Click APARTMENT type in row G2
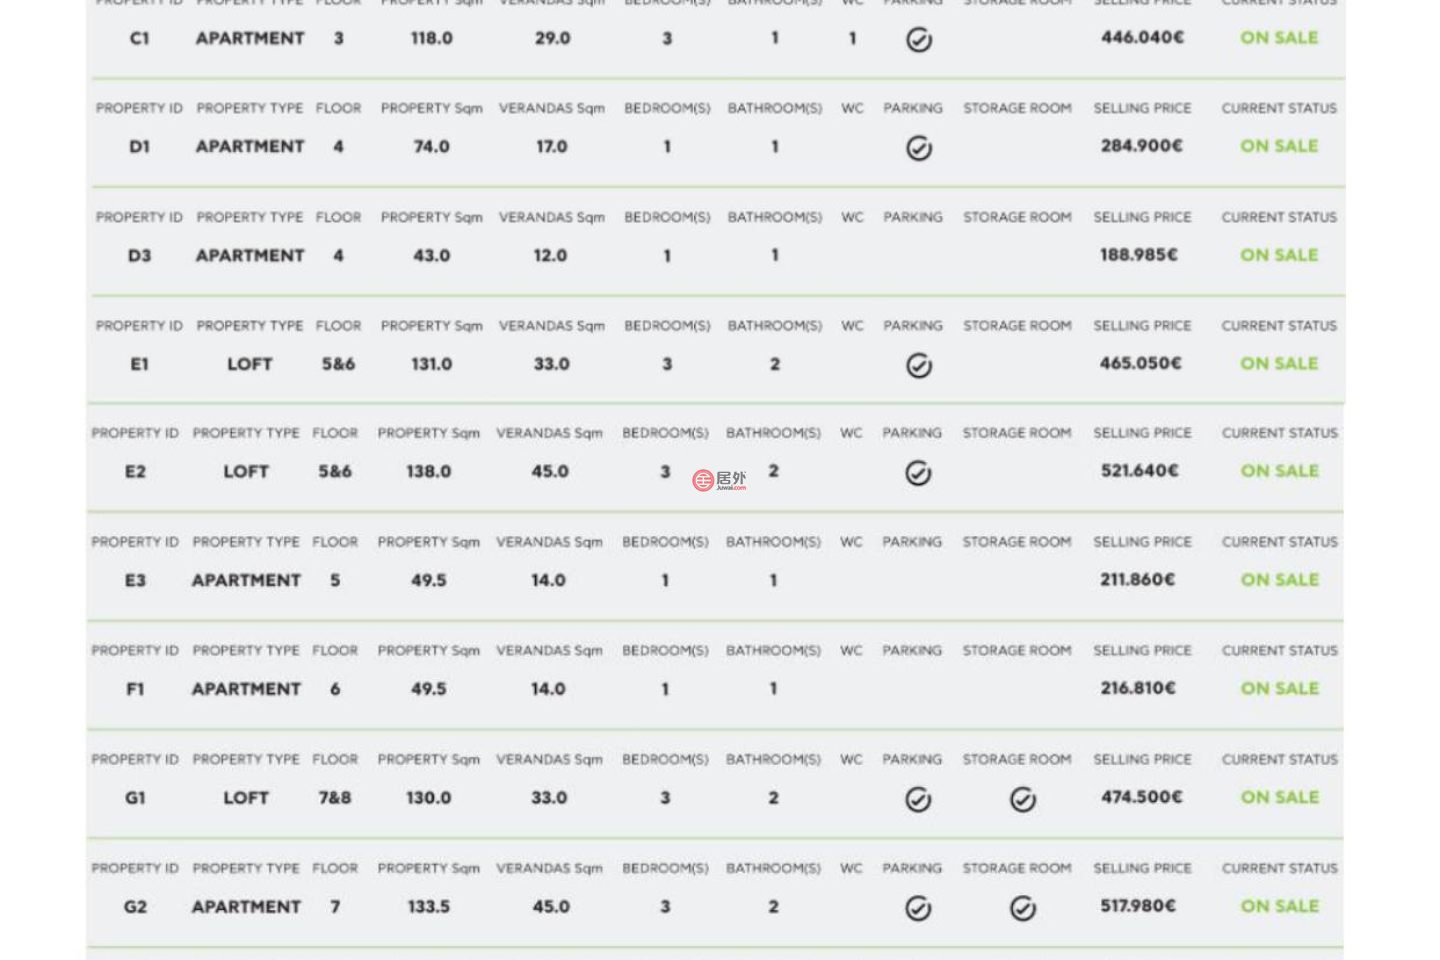 [246, 907]
